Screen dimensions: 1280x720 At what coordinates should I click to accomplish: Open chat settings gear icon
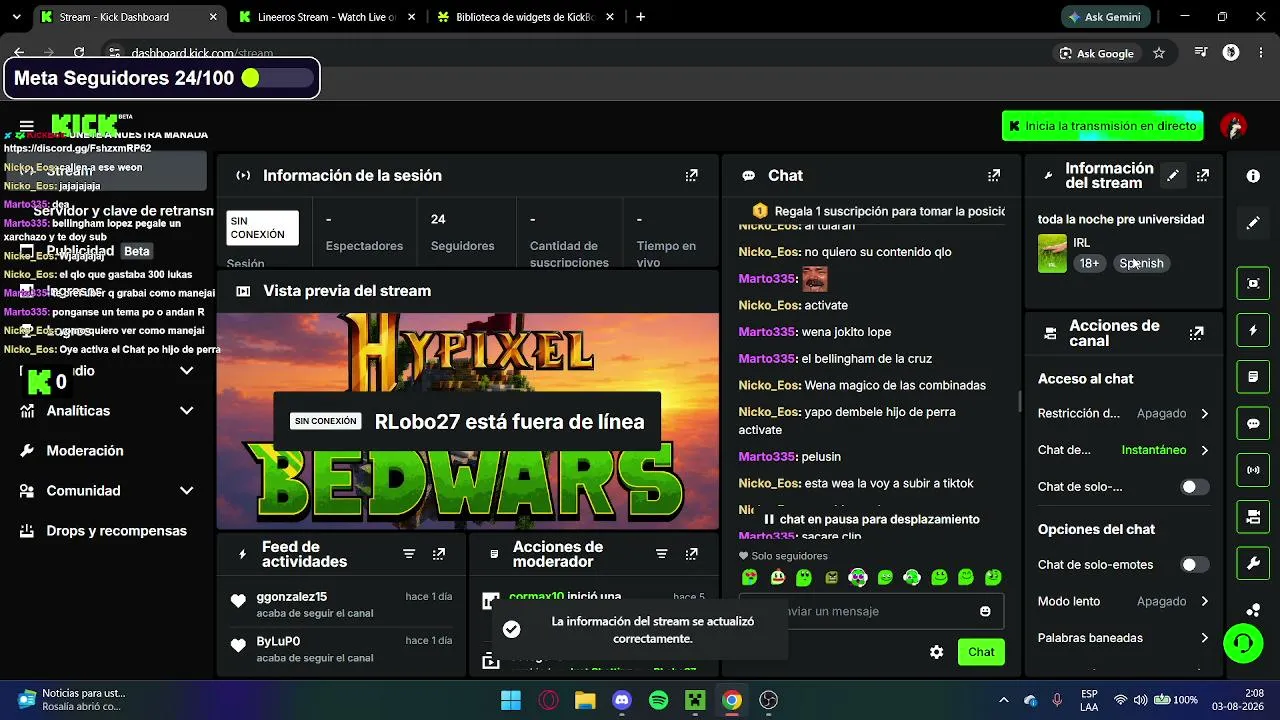click(936, 652)
